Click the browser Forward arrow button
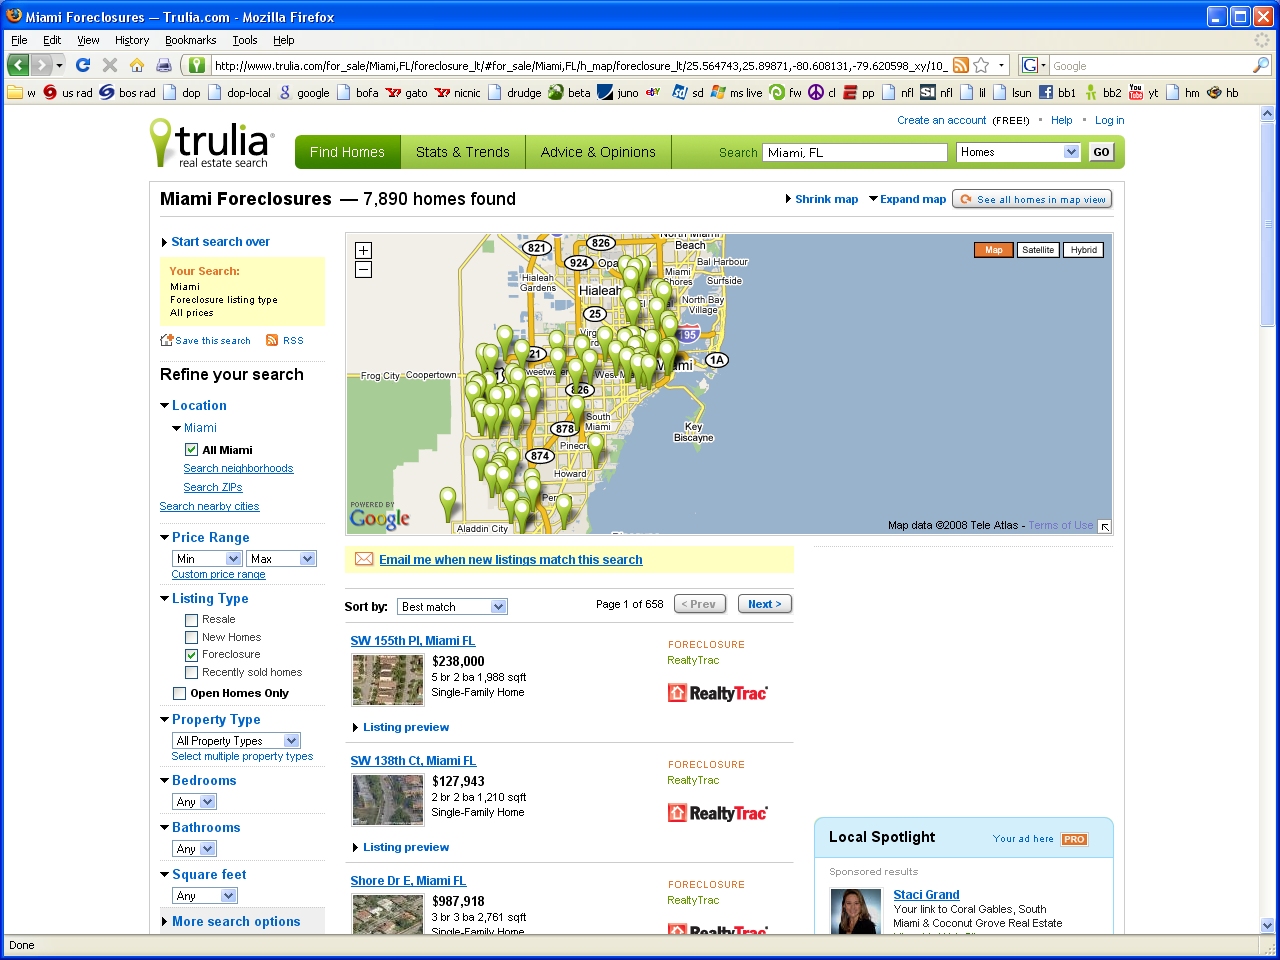 click(41, 65)
